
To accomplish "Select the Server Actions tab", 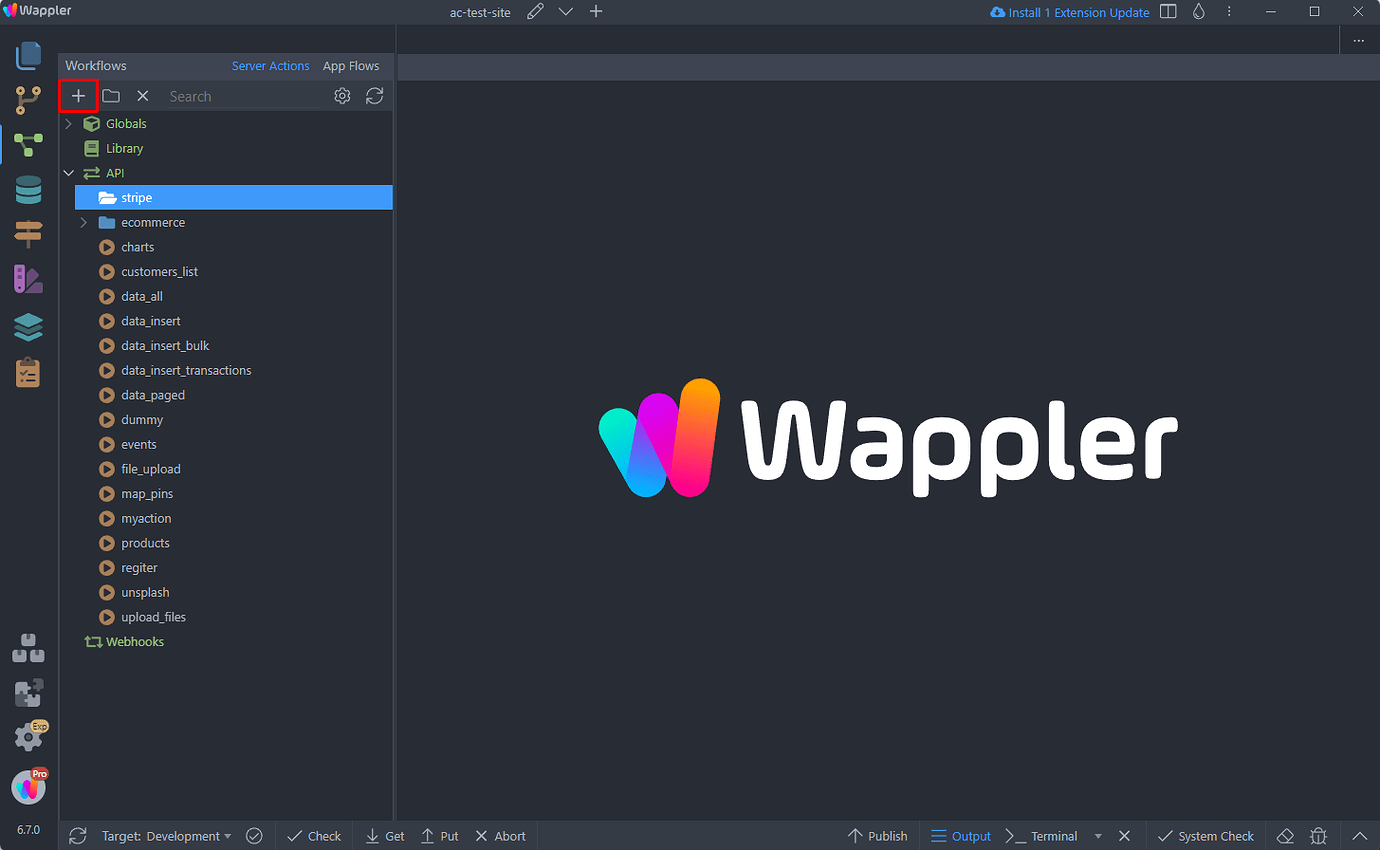I will tap(270, 65).
